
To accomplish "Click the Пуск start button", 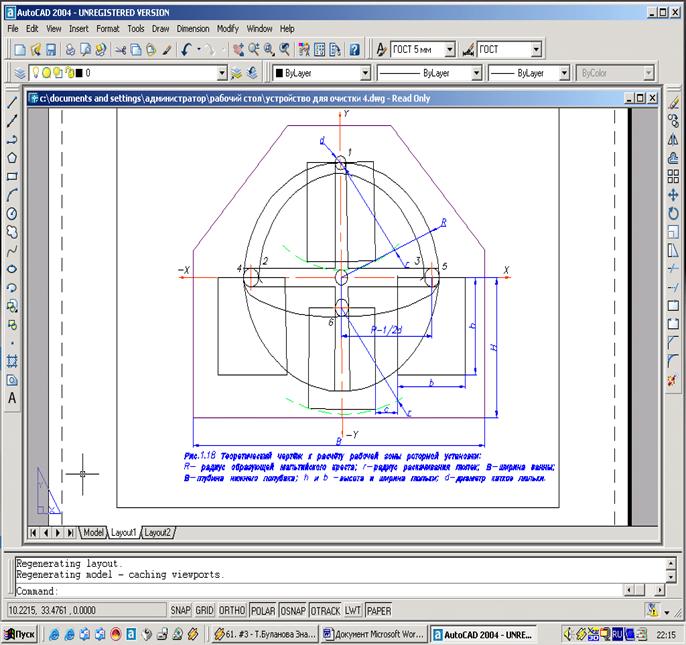I will point(21,634).
